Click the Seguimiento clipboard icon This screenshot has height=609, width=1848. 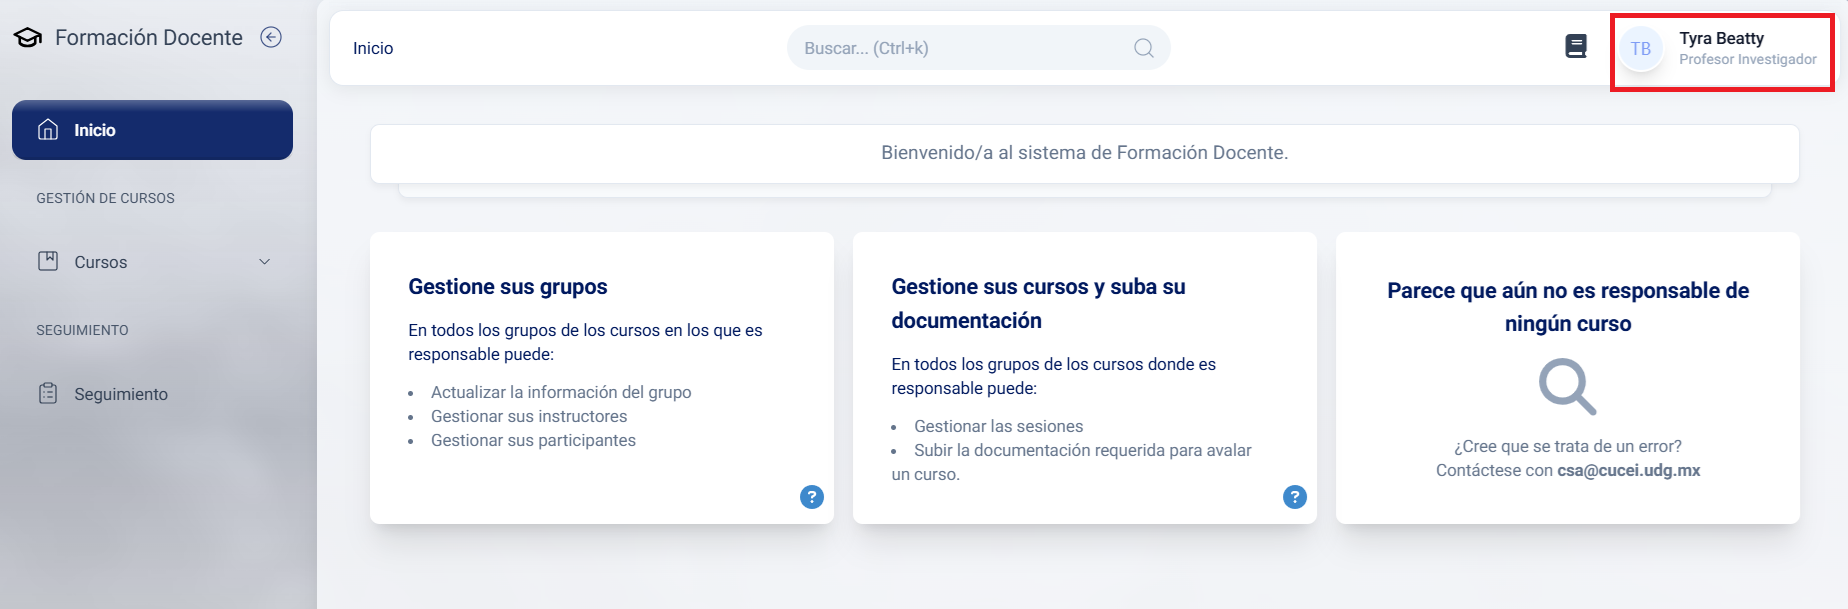pyautogui.click(x=48, y=394)
